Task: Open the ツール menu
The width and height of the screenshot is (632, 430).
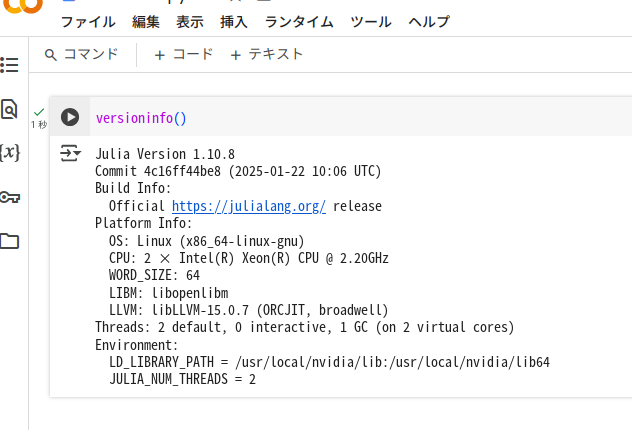Action: [371, 22]
